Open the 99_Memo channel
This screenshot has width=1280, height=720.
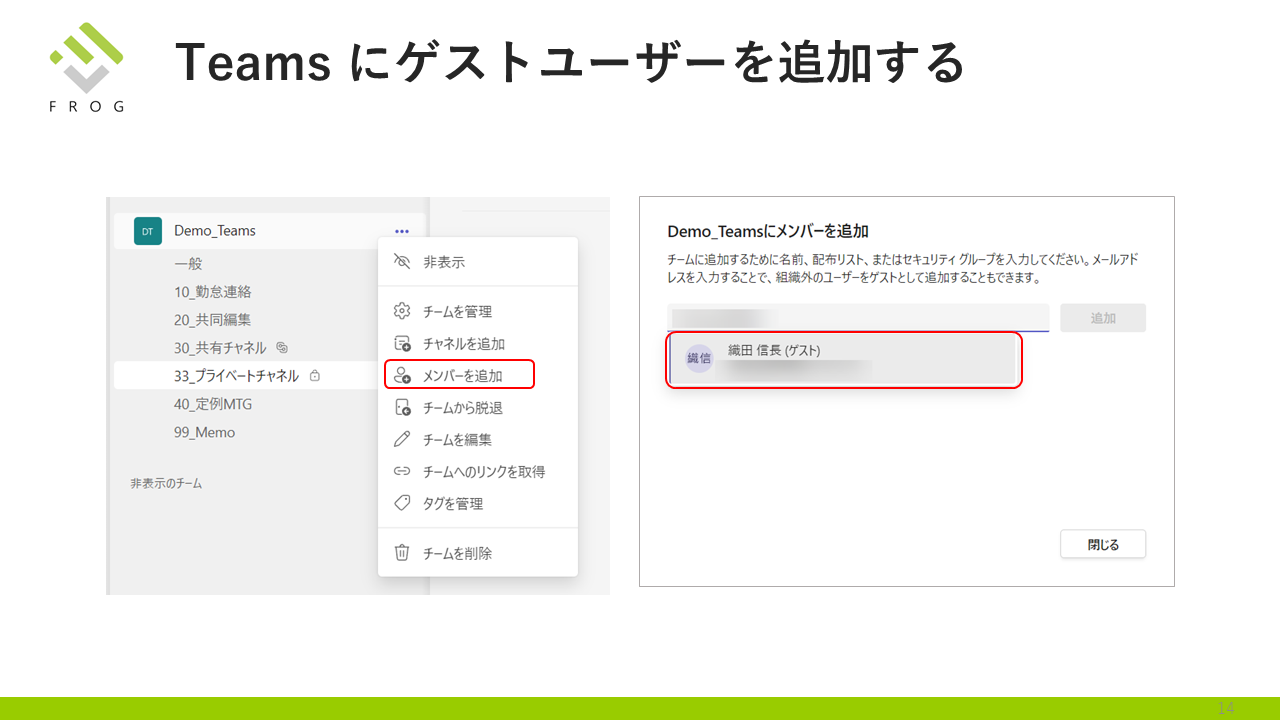[x=205, y=432]
